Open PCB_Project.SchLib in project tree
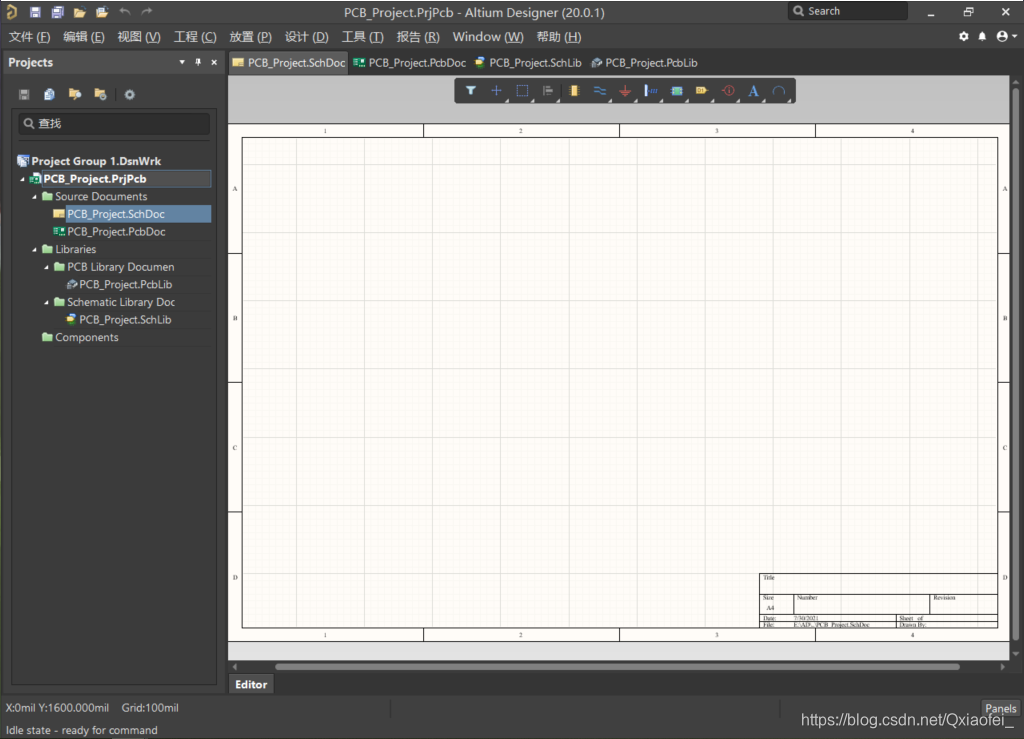1024x739 pixels. pos(125,320)
